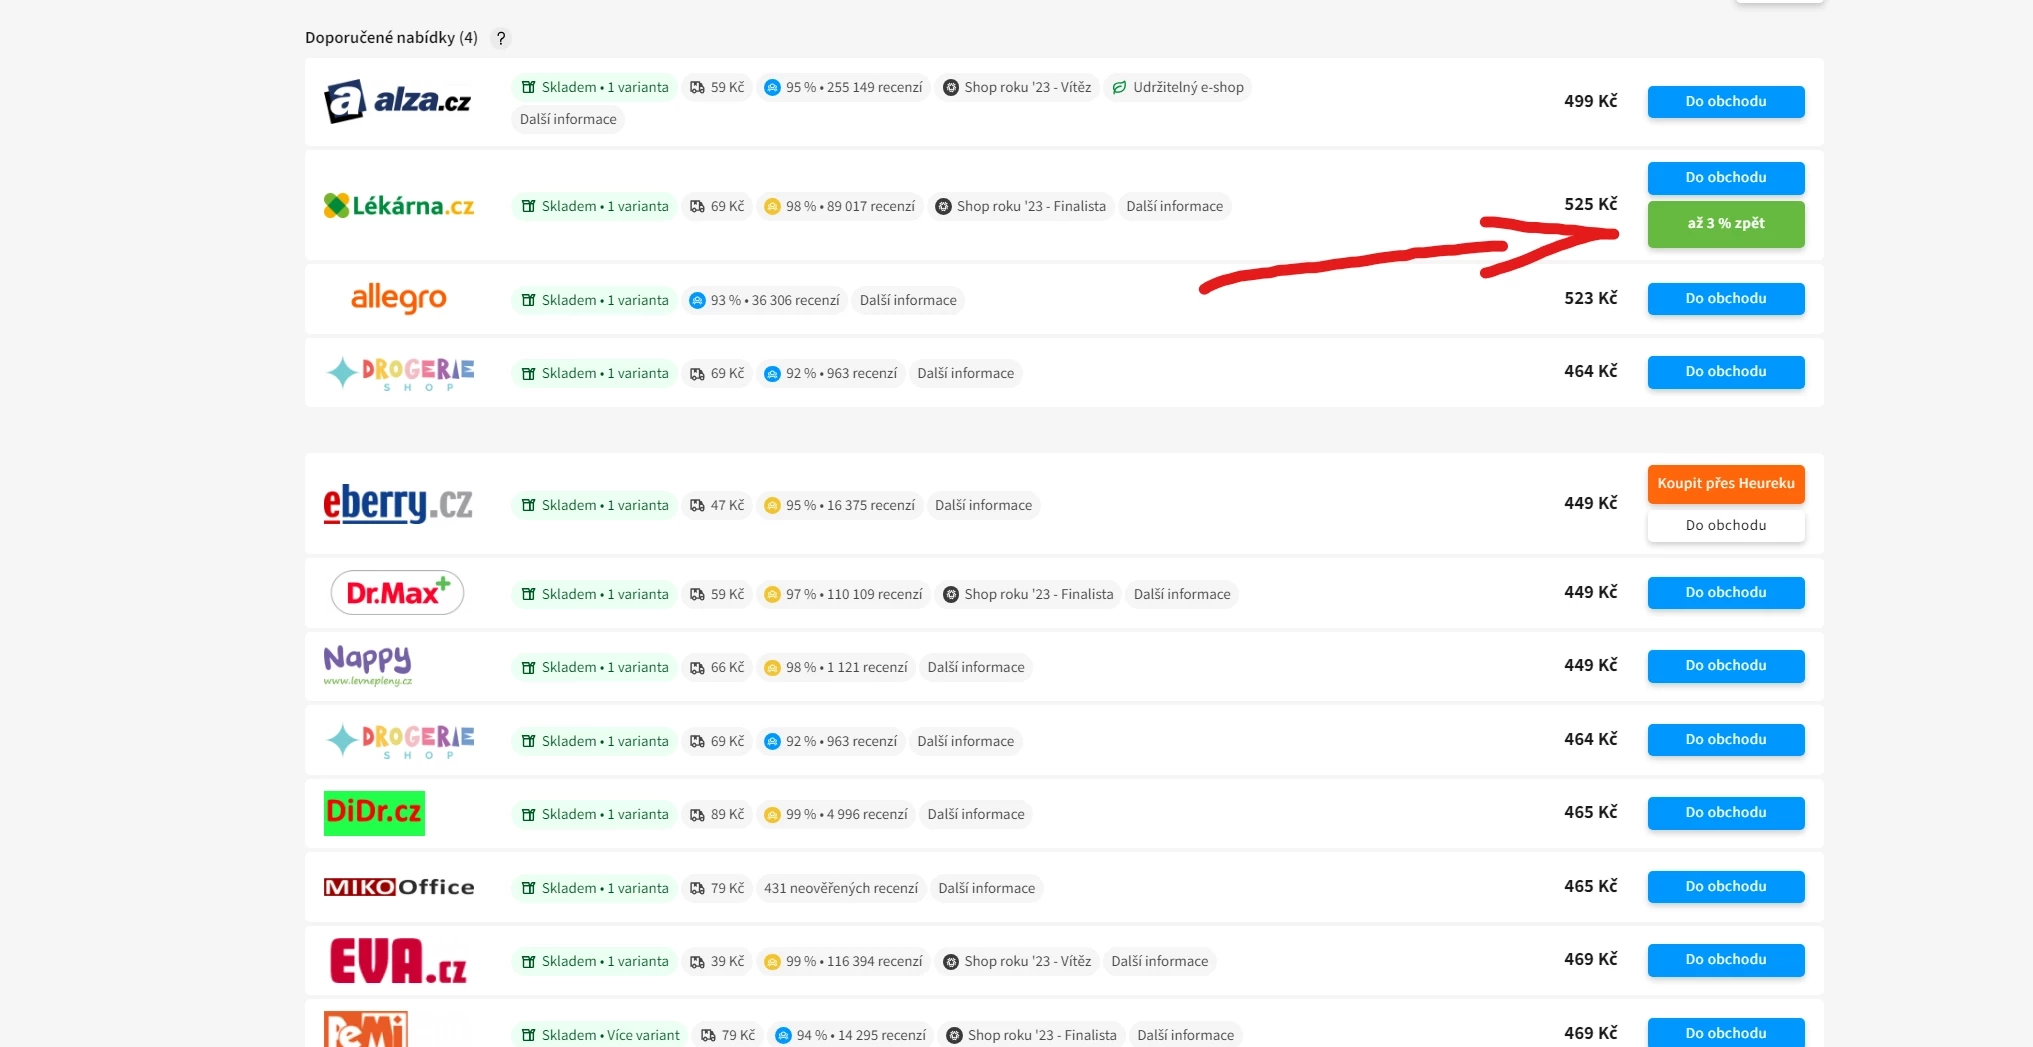2033x1047 pixels.
Task: Click the EVA.cz logo
Action: pos(398,960)
